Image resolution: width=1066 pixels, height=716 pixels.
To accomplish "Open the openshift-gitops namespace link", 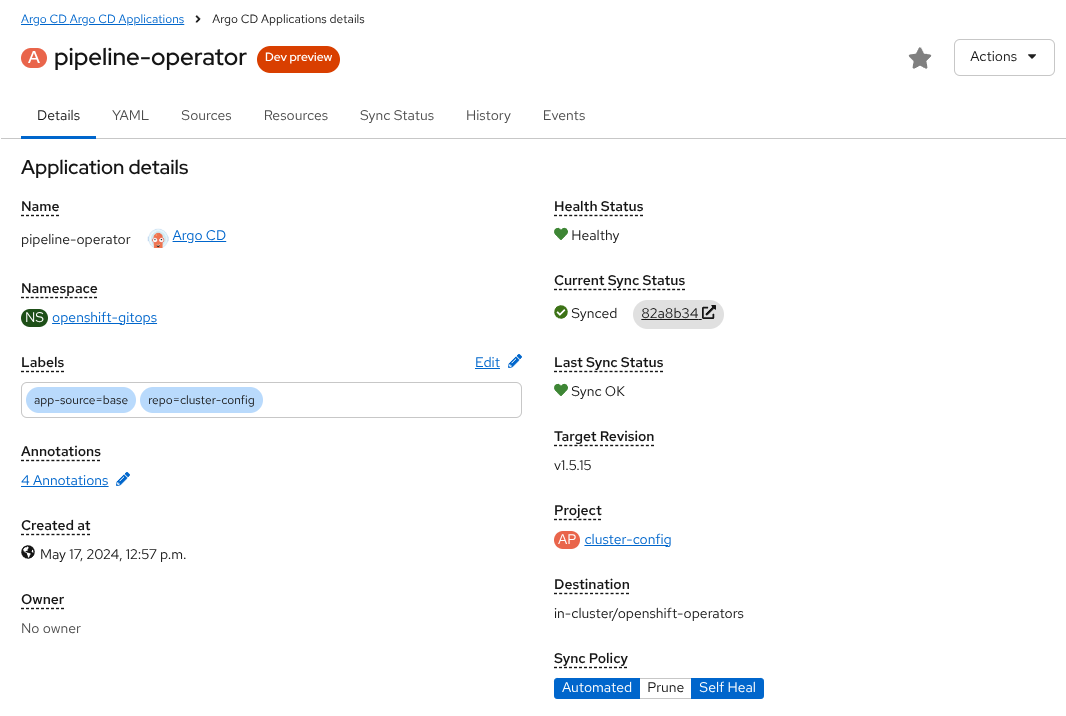I will 104,318.
